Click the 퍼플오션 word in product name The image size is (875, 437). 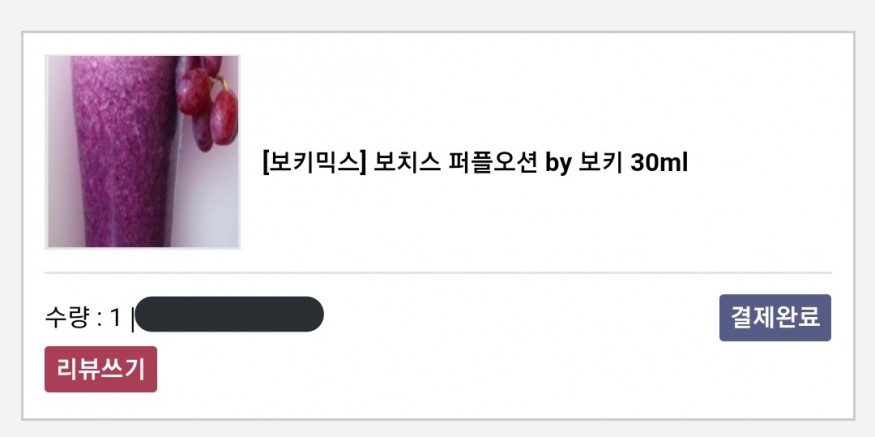pos(493,163)
